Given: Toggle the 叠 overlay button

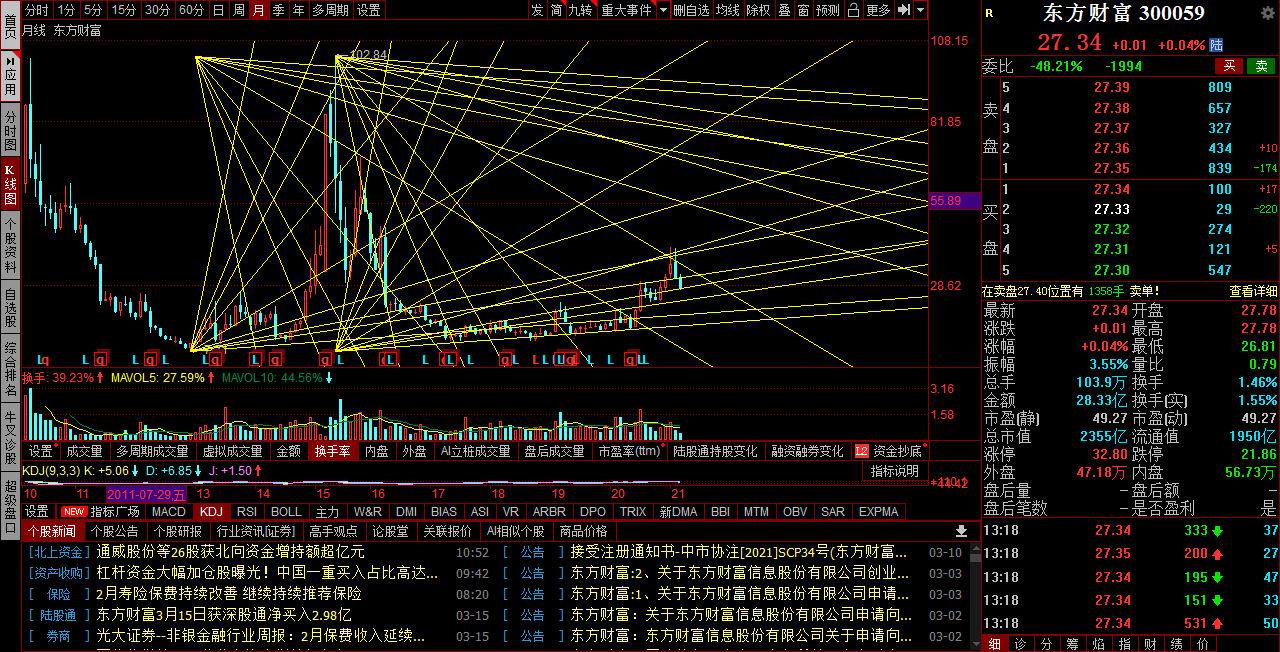Looking at the screenshot, I should click(x=784, y=10).
